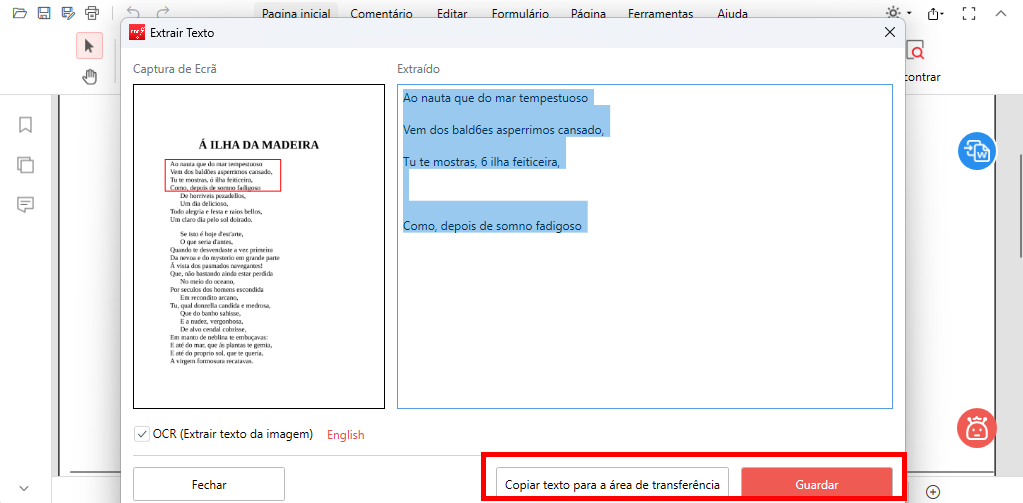This screenshot has height=503, width=1023.
Task: Click the screenshot preview thumbnail of the poem
Action: [259, 247]
